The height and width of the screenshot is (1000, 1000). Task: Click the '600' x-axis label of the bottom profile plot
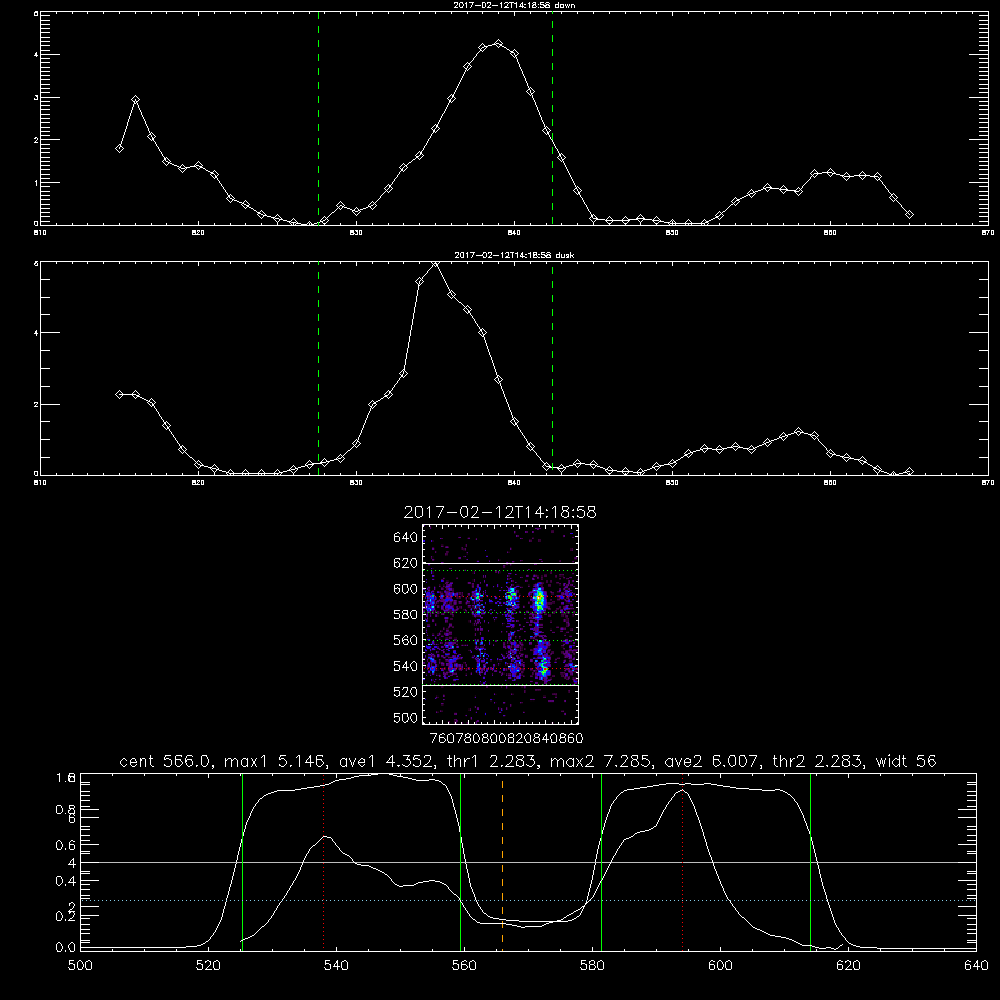[x=721, y=966]
